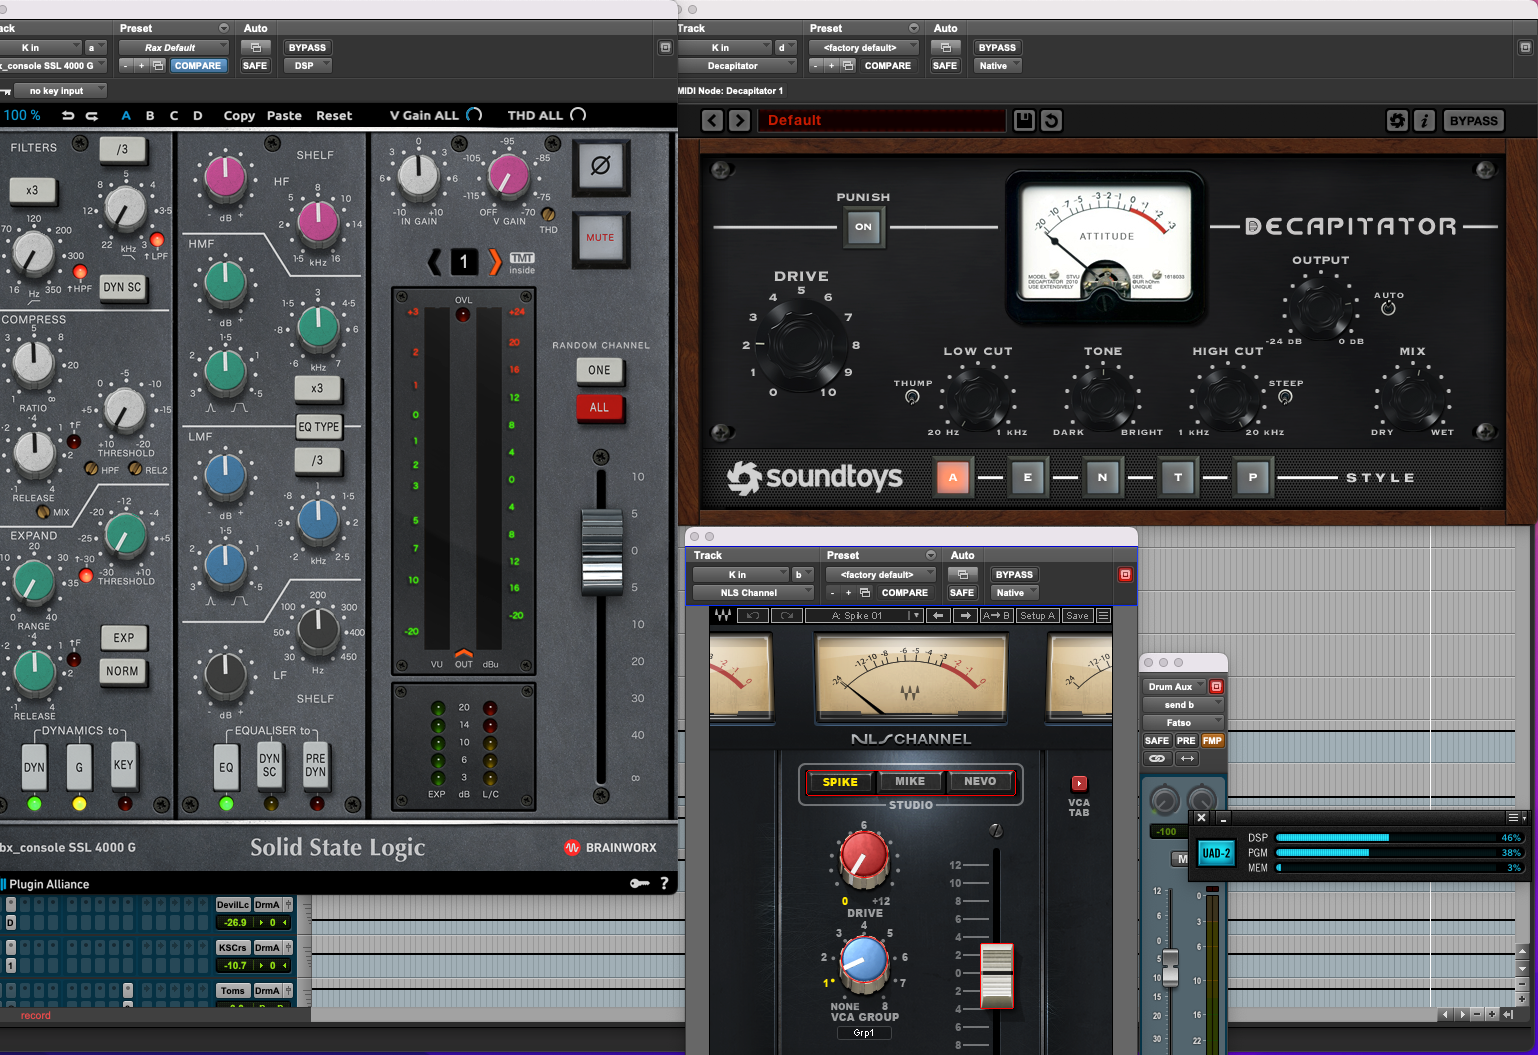
Task: Revert Decapitator preset with circular arrow
Action: (x=1051, y=121)
